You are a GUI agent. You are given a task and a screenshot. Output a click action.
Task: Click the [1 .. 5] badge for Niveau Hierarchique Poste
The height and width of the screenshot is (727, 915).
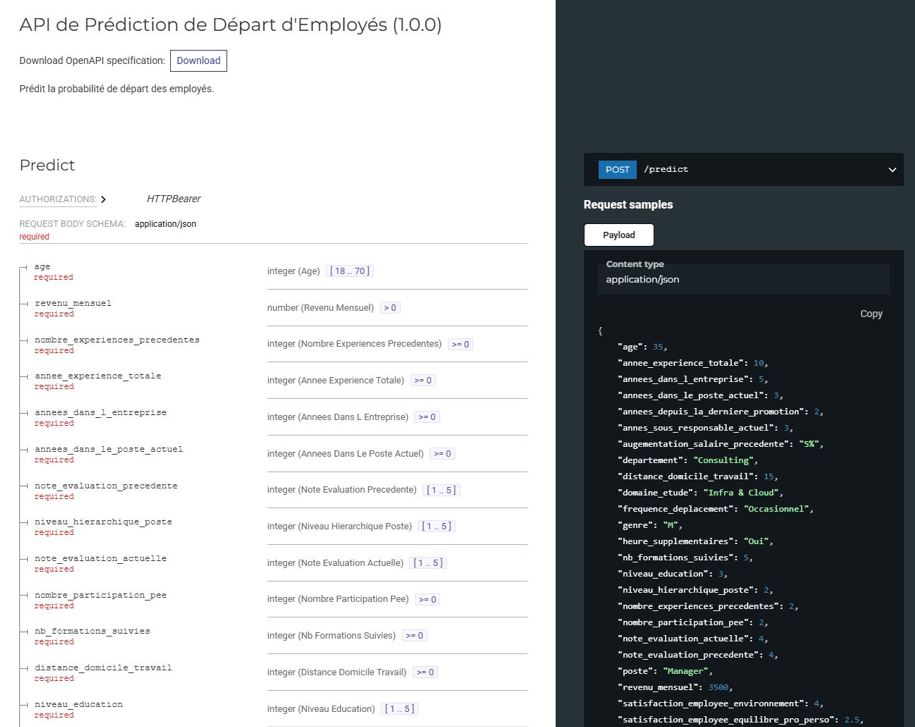436,526
